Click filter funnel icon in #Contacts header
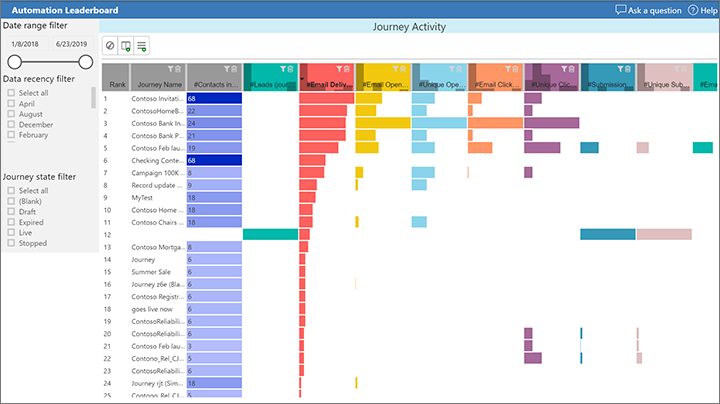This screenshot has height=404, width=720. [227, 69]
